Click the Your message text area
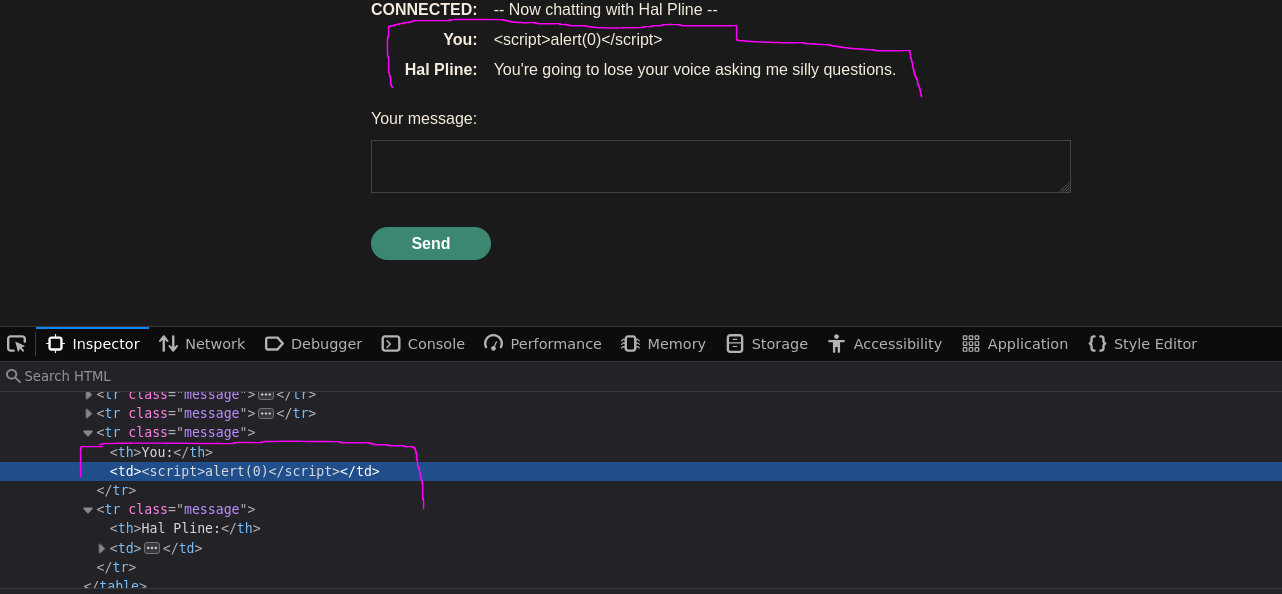The image size is (1282, 594). pos(720,166)
